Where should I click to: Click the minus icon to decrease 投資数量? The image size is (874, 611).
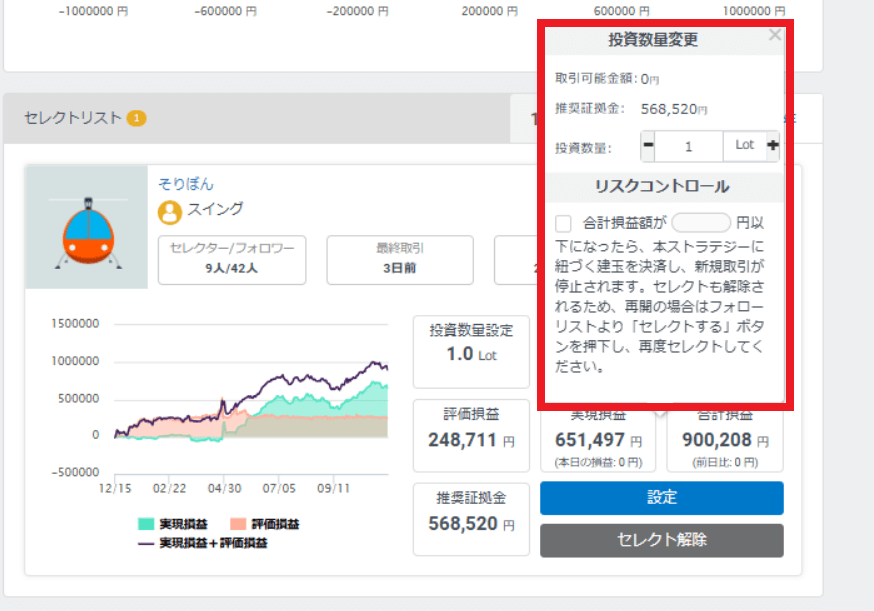click(x=647, y=146)
